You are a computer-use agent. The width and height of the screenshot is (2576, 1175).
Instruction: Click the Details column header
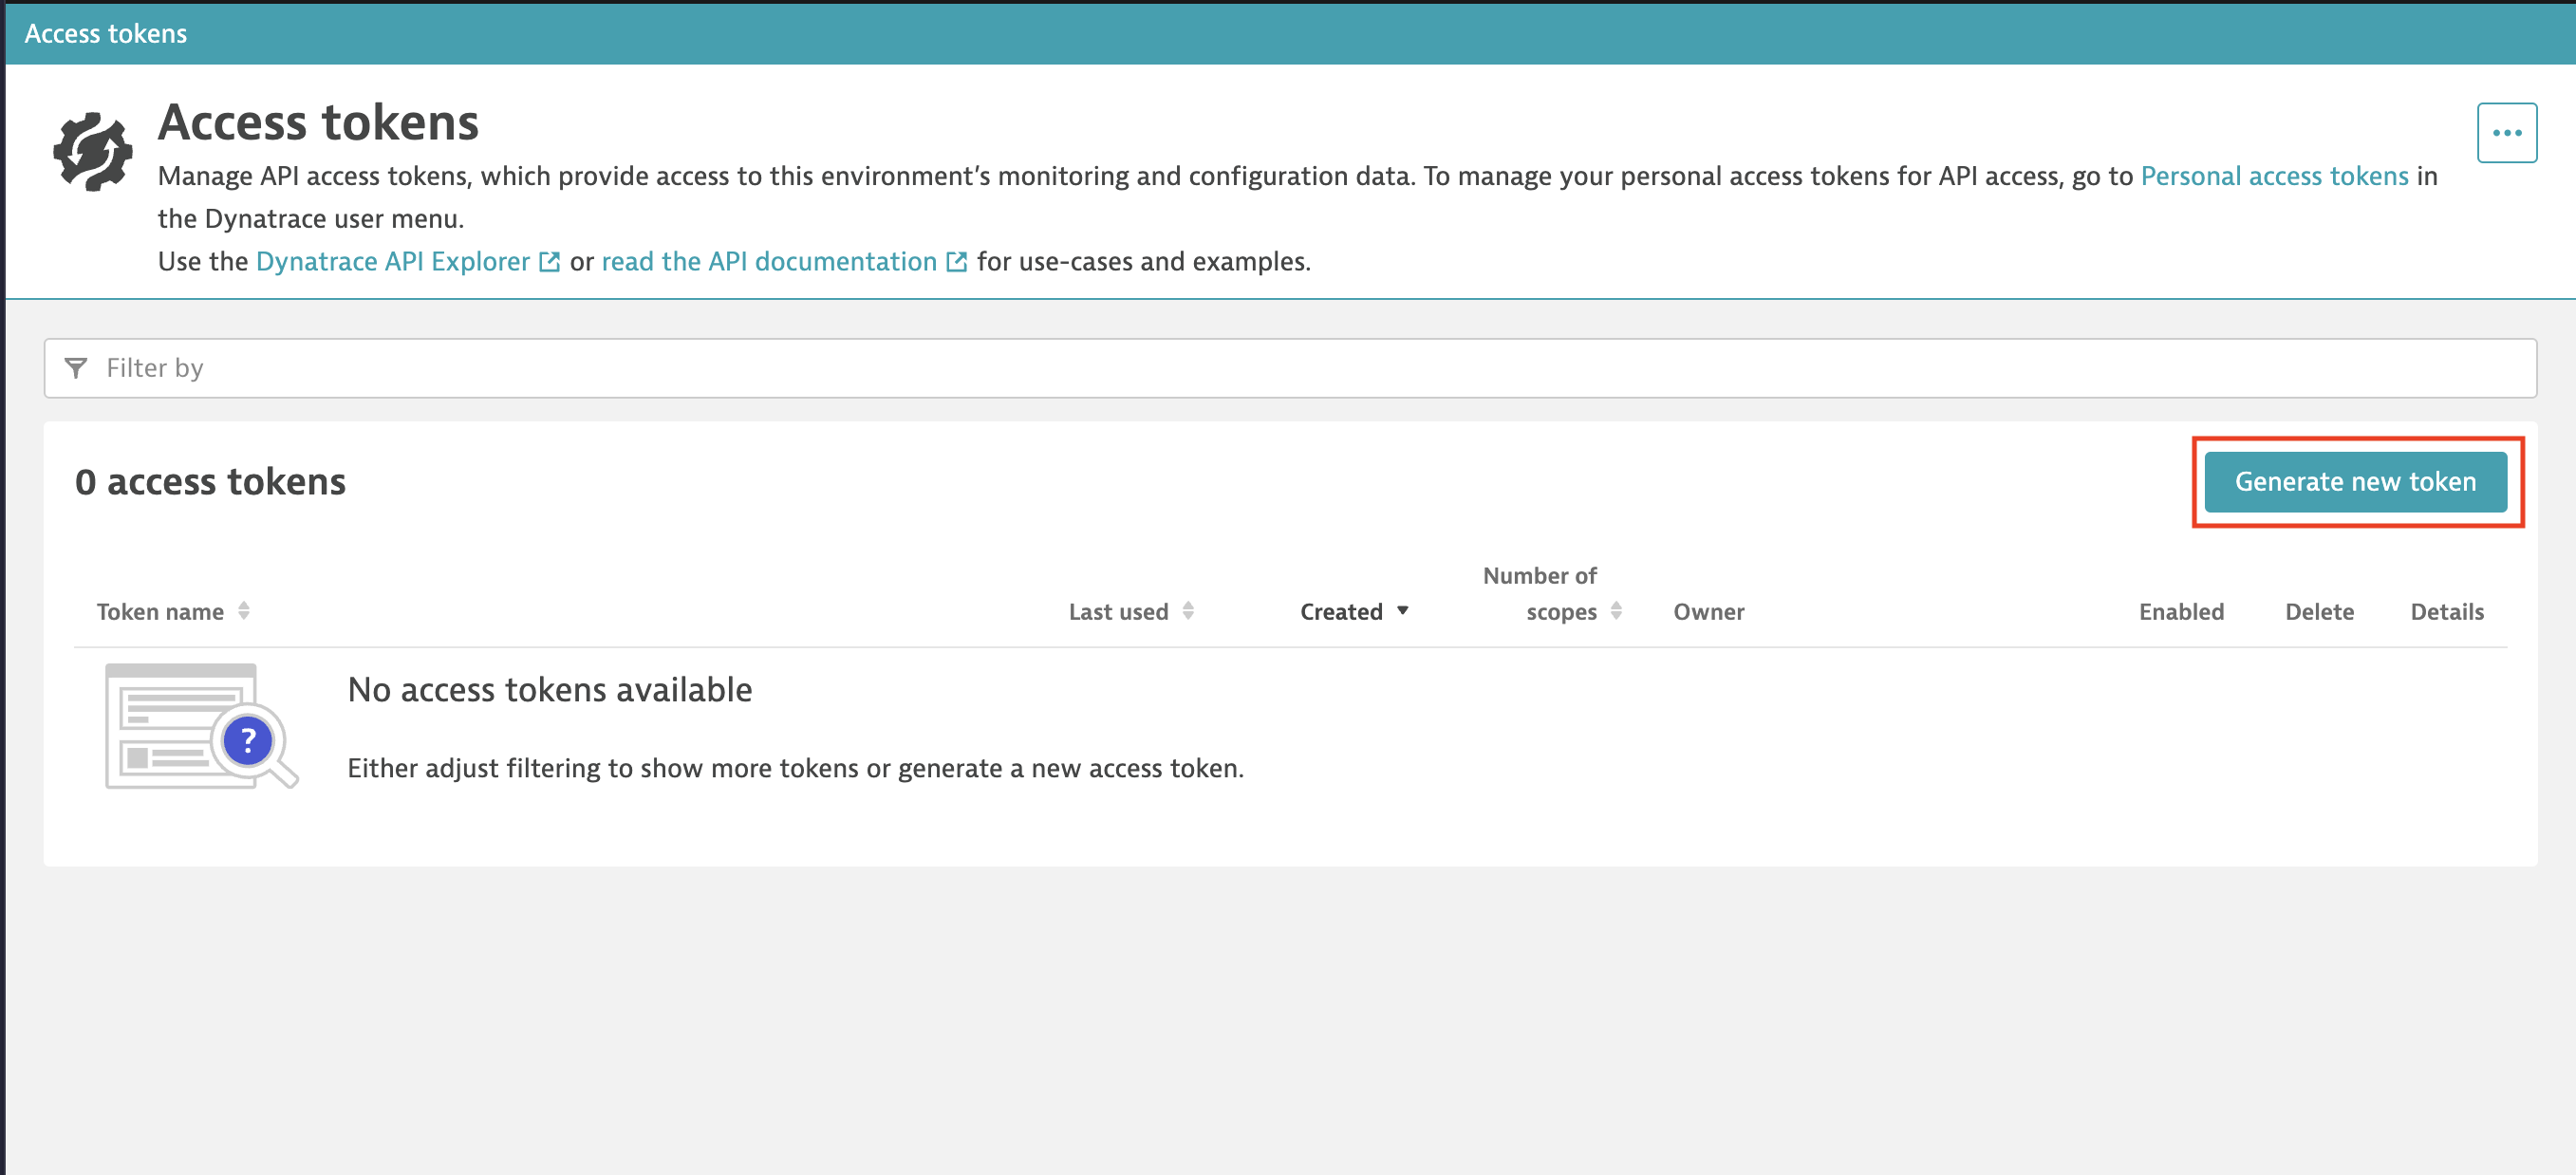[x=2446, y=612]
